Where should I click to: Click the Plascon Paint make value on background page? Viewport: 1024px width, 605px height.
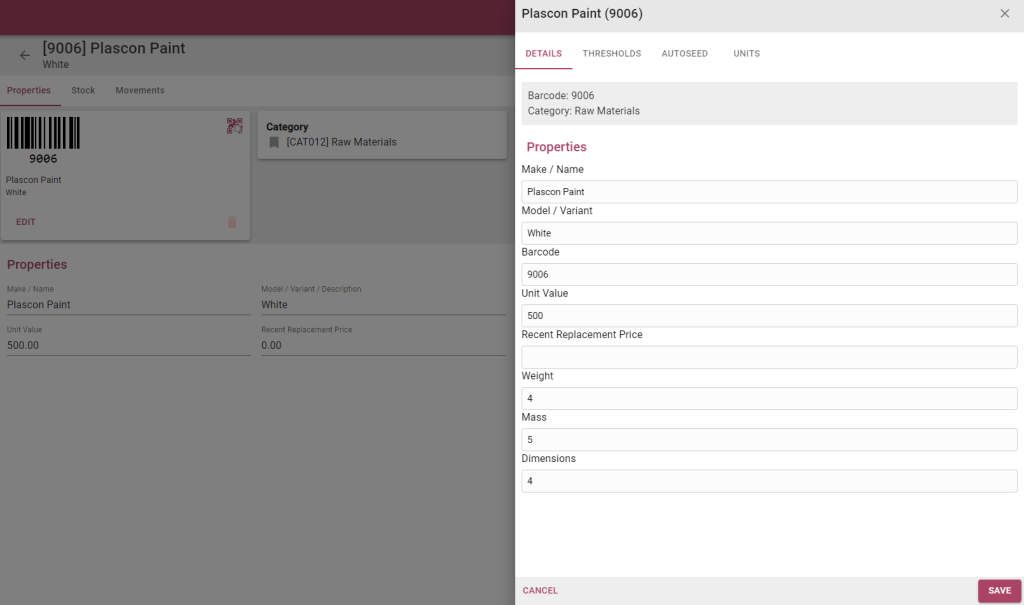[39, 305]
